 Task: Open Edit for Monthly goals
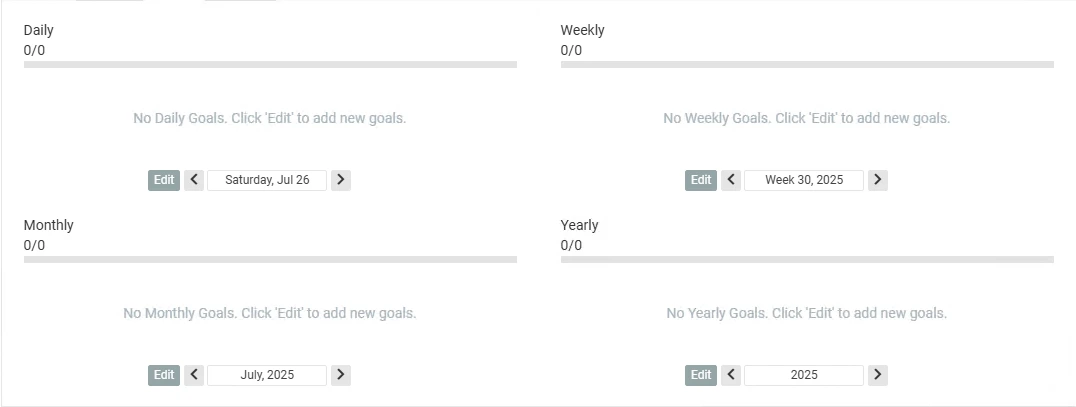[x=164, y=375]
